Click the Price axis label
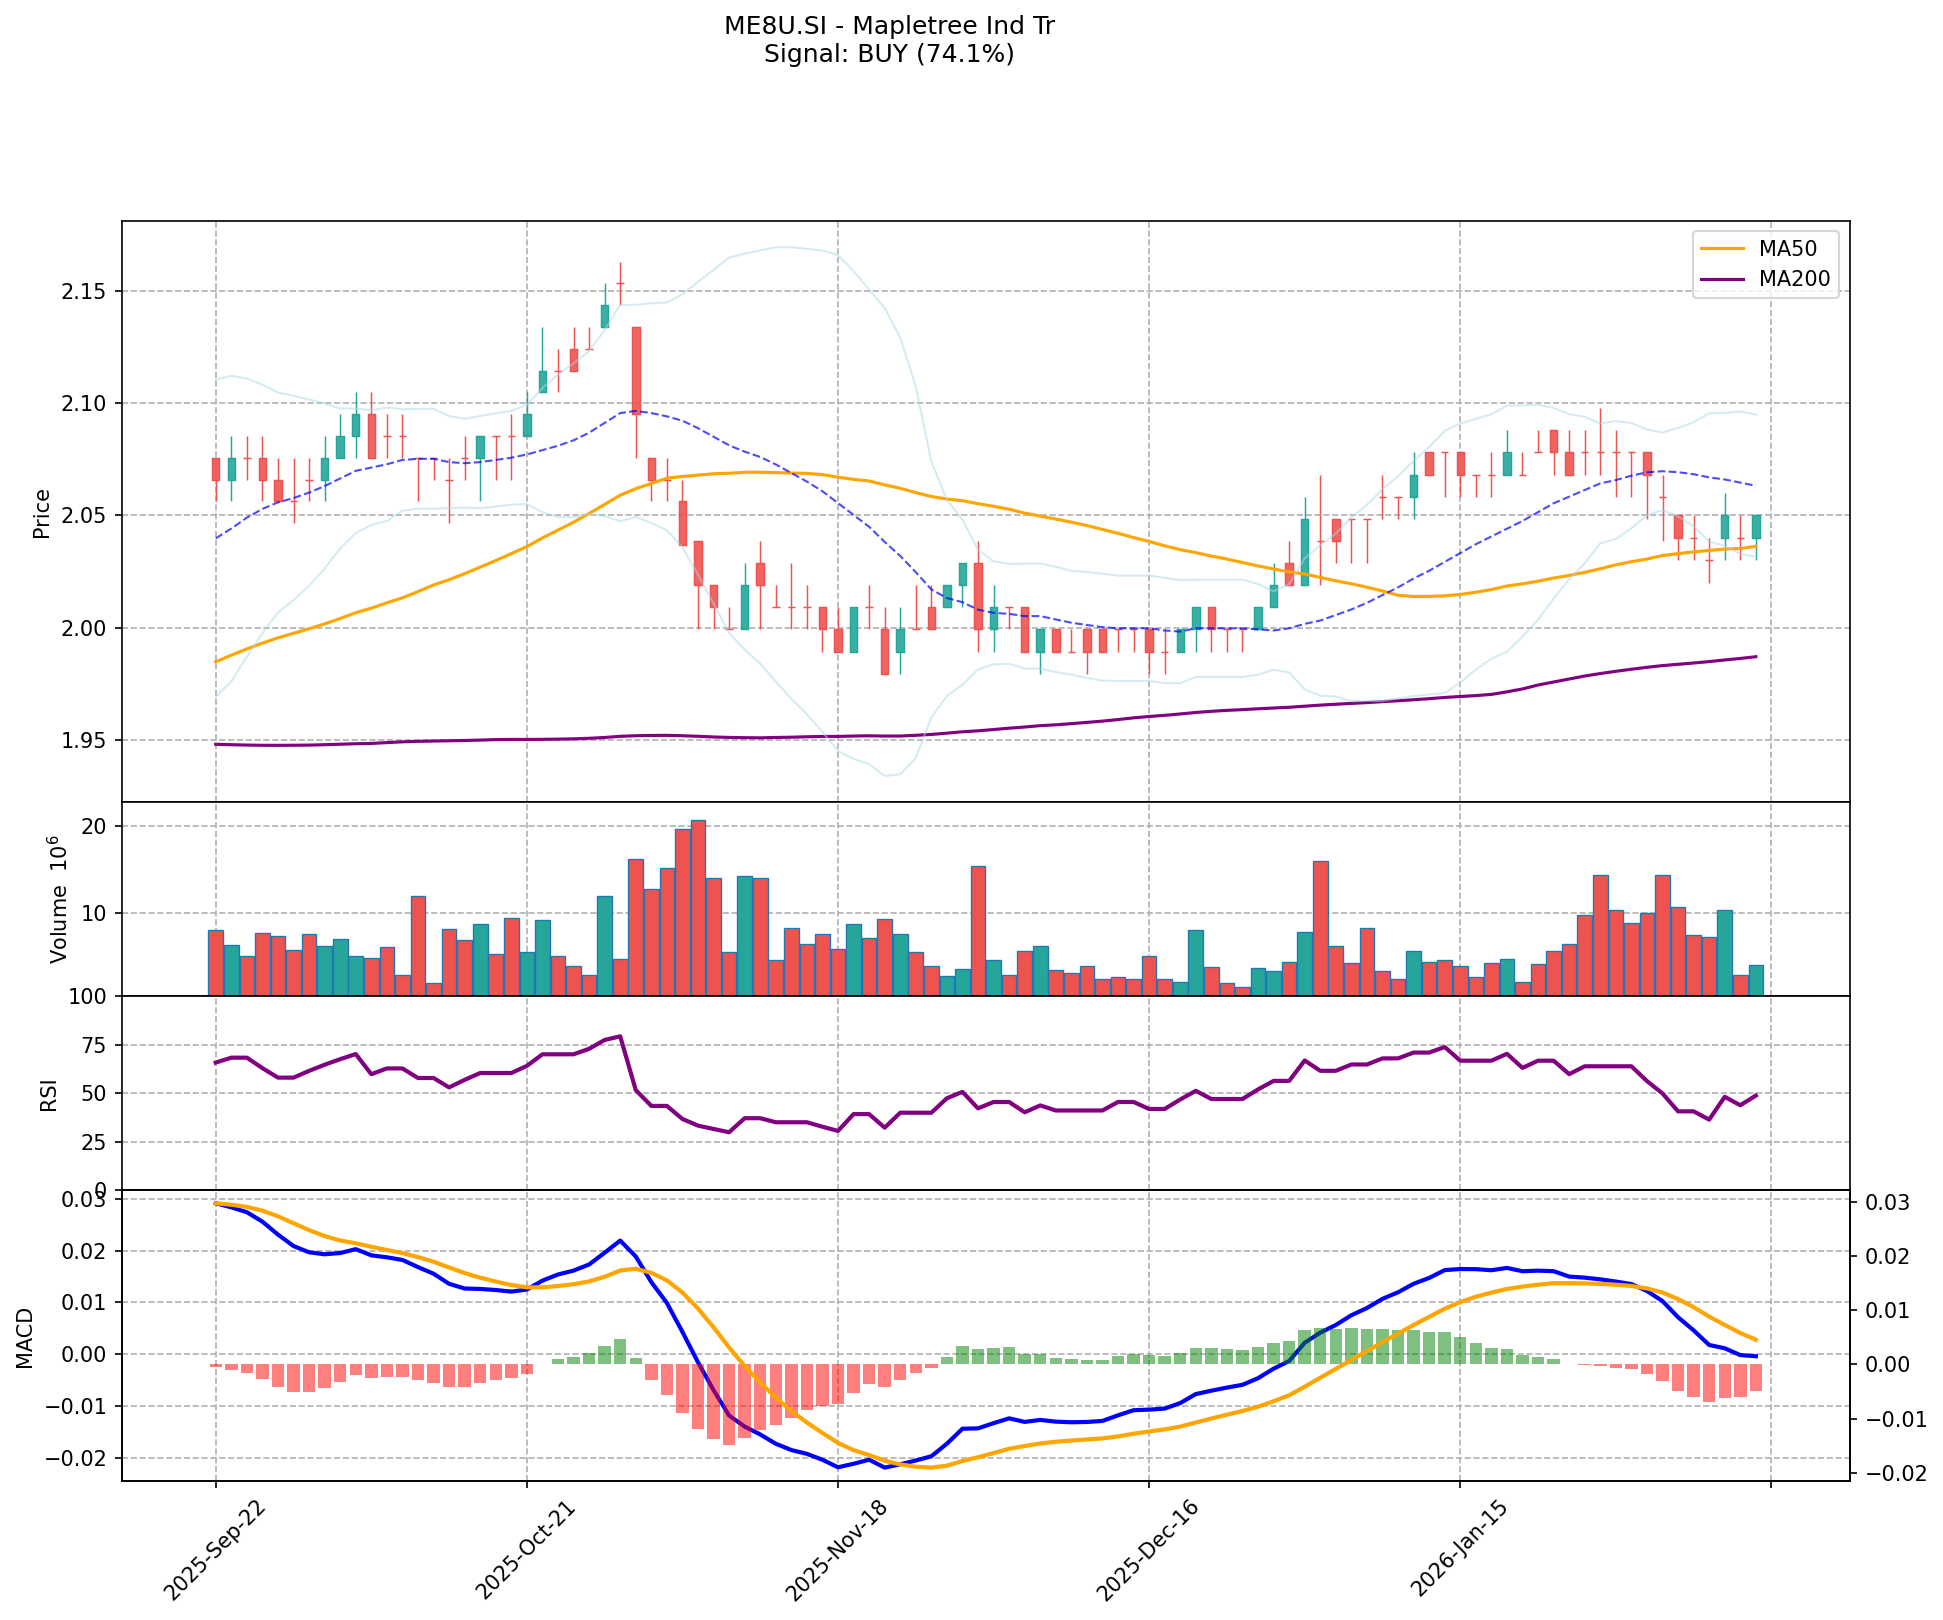This screenshot has width=1943, height=1620. (42, 513)
